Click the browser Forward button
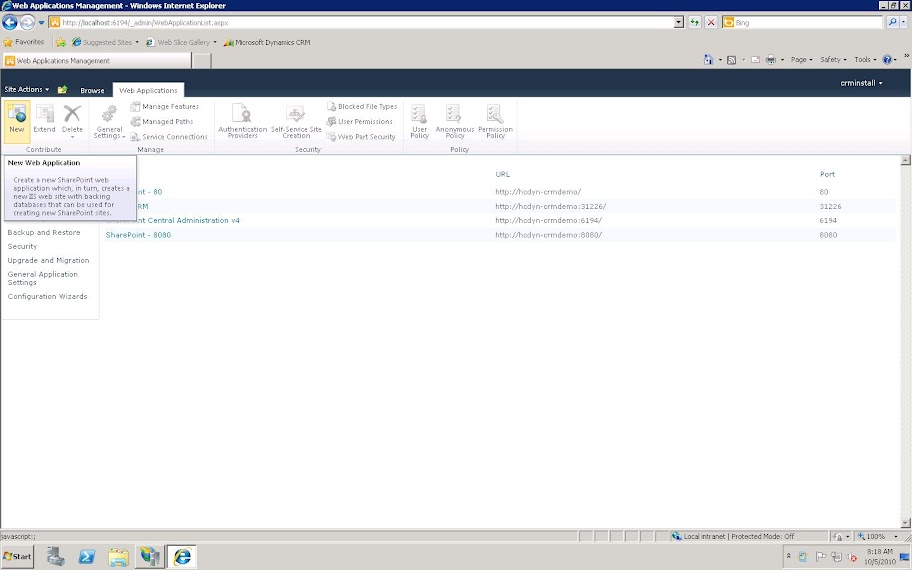 point(27,22)
